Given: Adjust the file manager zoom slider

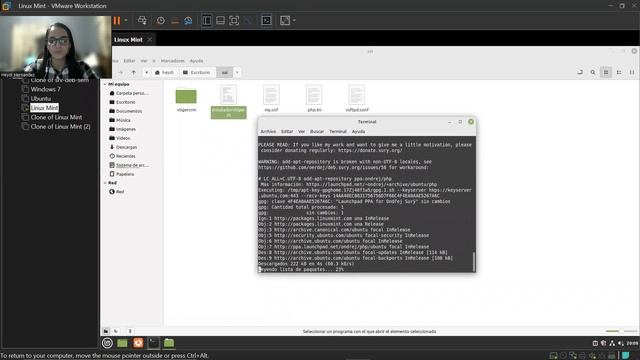Looking at the screenshot, I should [x=620, y=331].
